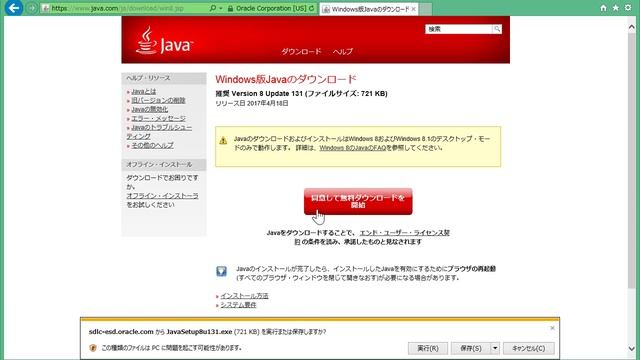The height and width of the screenshot is (360, 640).
Task: Click the yellow warning triangle icon
Action: pyautogui.click(x=223, y=141)
